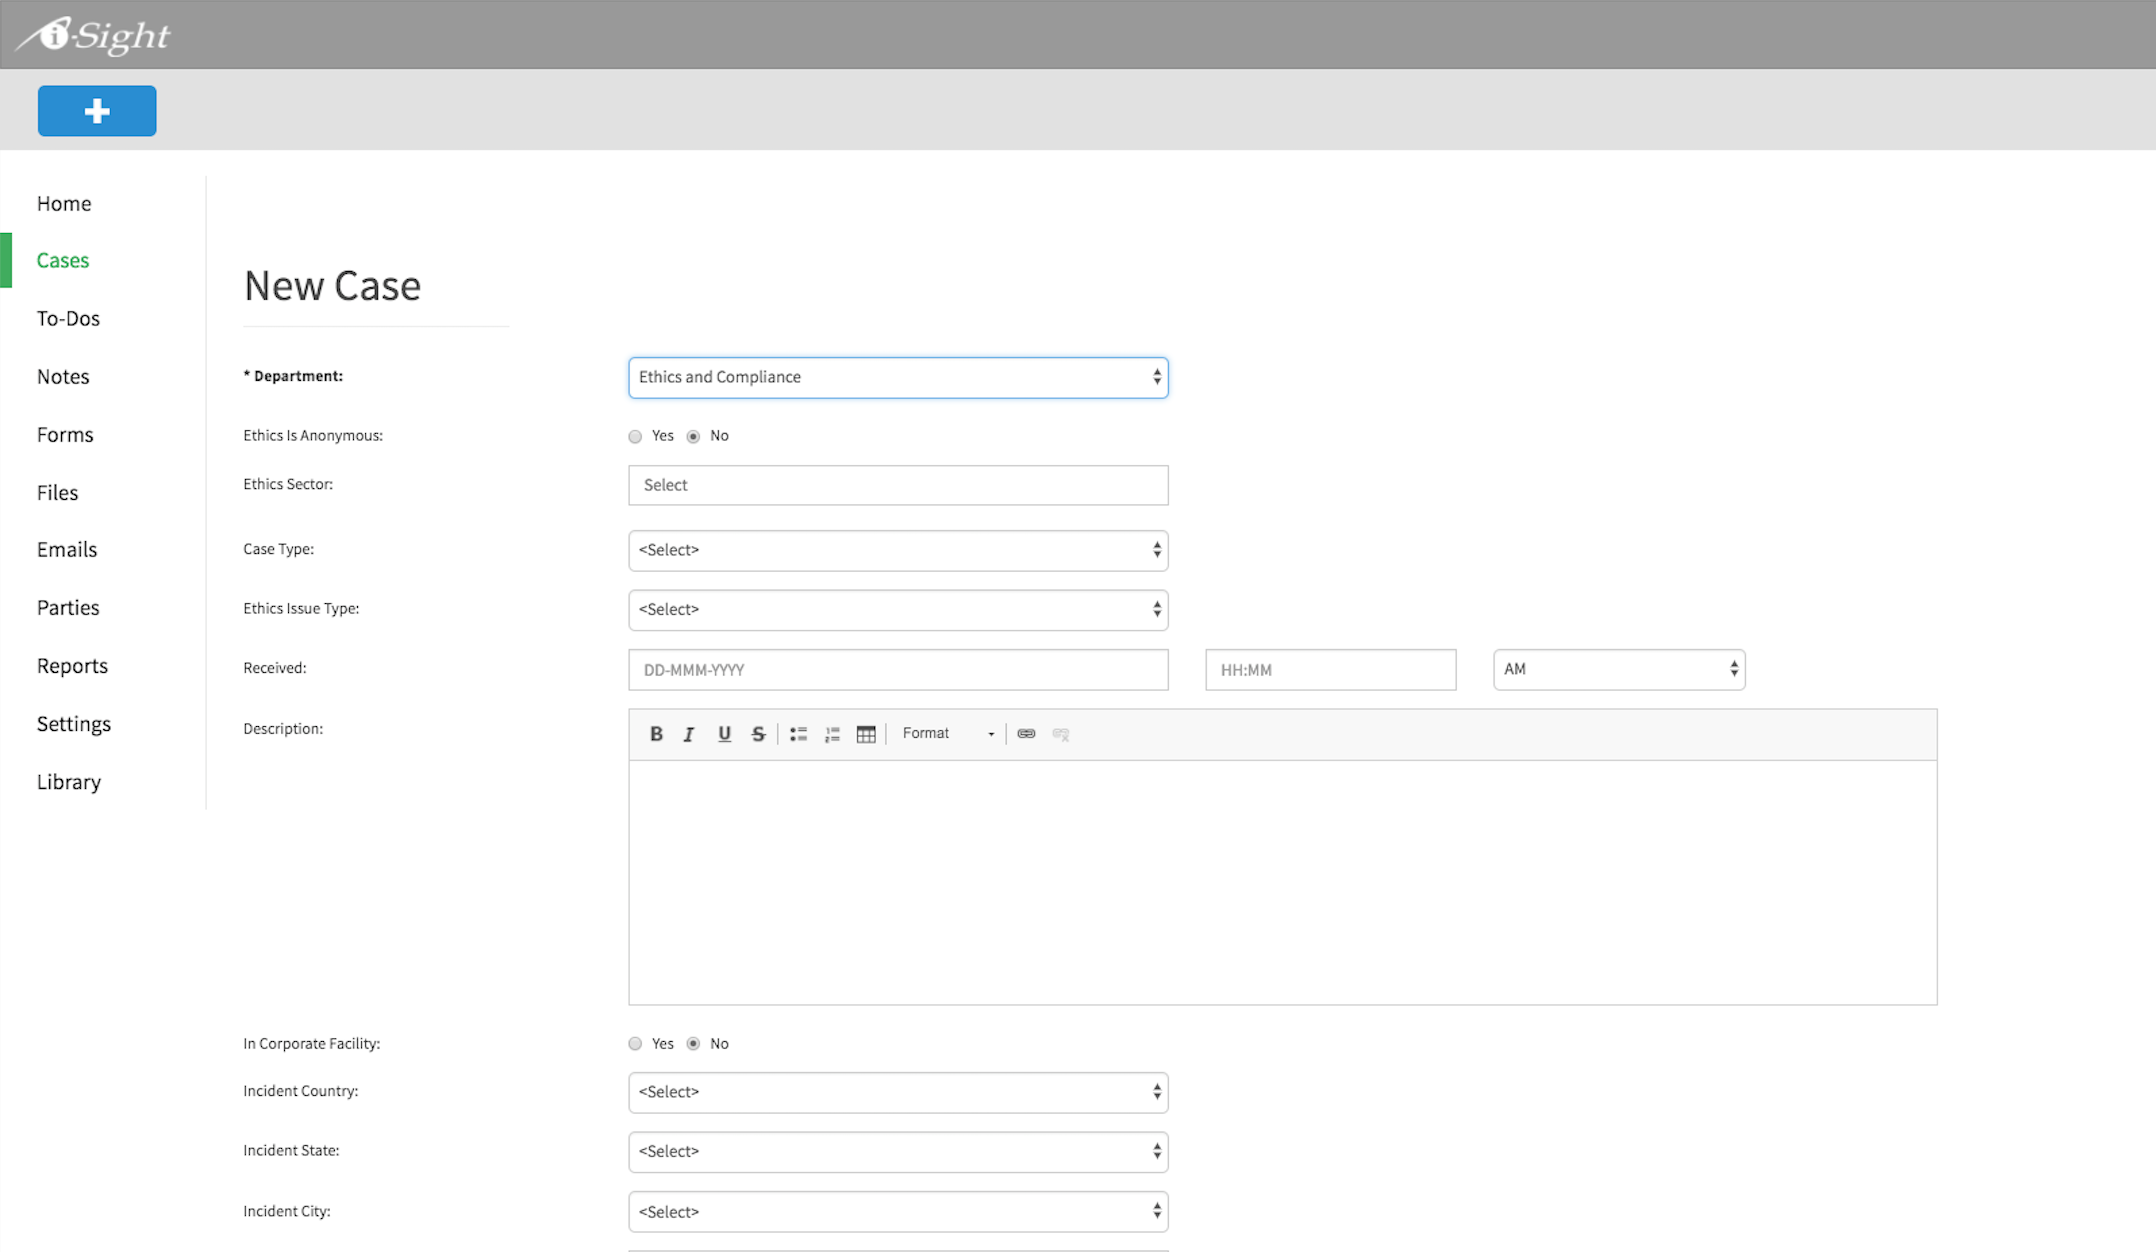Image resolution: width=2156 pixels, height=1252 pixels.
Task: Open the Department dropdown
Action: [897, 378]
